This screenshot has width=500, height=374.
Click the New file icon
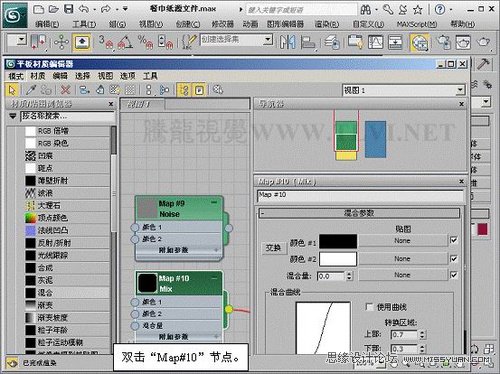click(x=39, y=9)
